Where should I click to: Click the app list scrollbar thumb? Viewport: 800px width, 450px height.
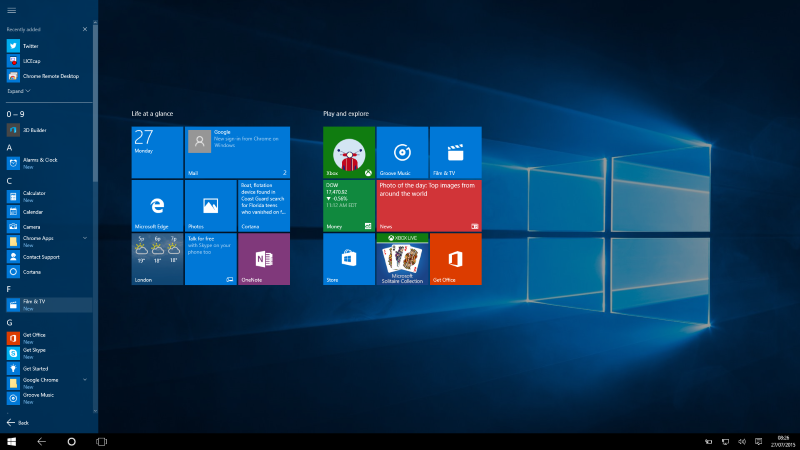95,102
